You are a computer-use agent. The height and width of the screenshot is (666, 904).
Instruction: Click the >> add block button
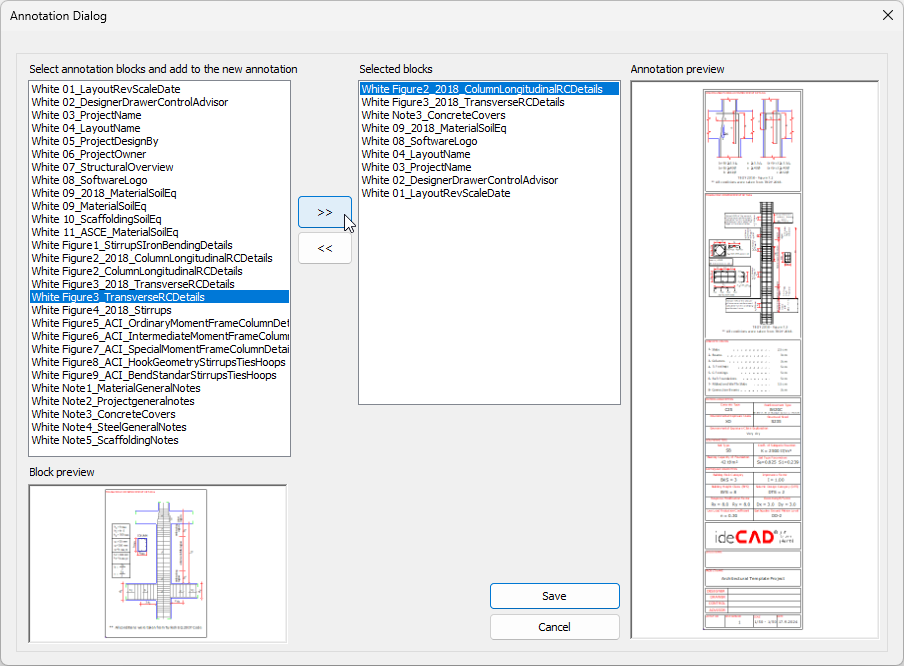pyautogui.click(x=325, y=212)
